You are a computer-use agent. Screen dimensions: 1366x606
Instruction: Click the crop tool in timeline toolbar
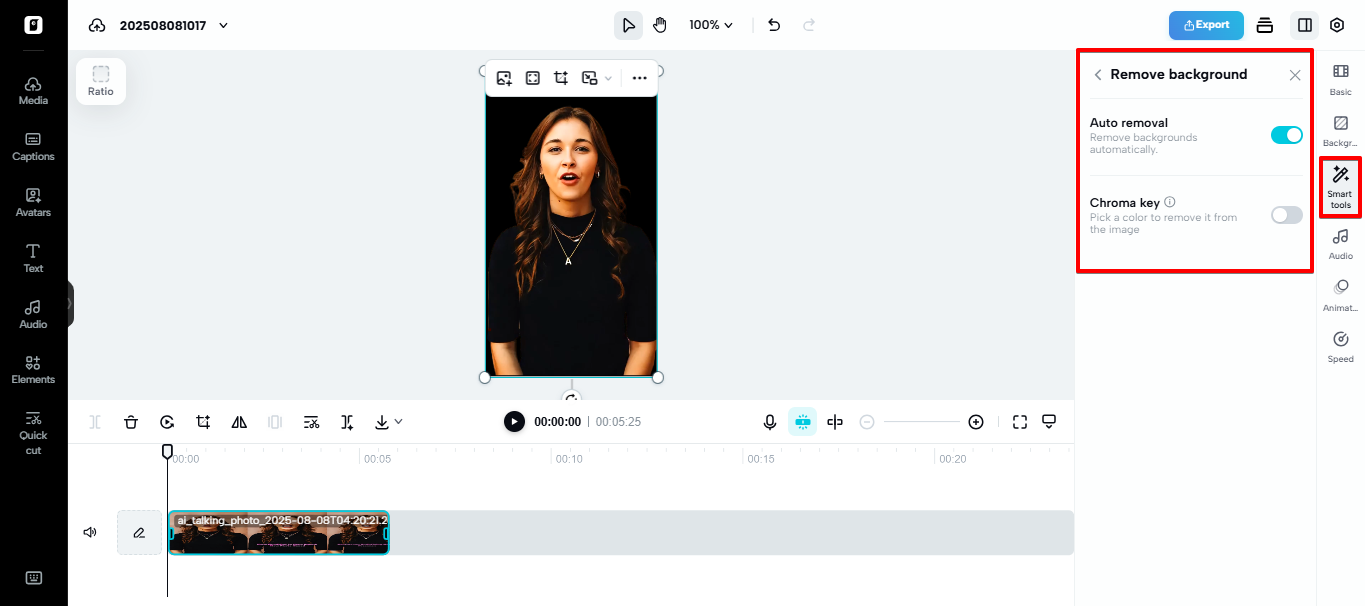coord(203,422)
